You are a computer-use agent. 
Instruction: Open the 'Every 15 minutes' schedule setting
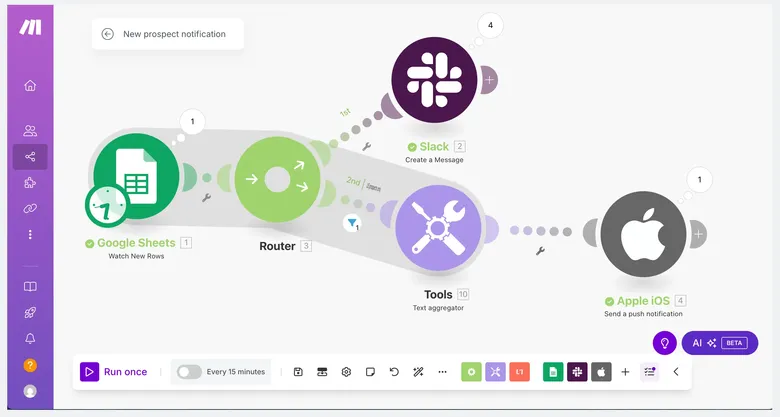coord(236,372)
